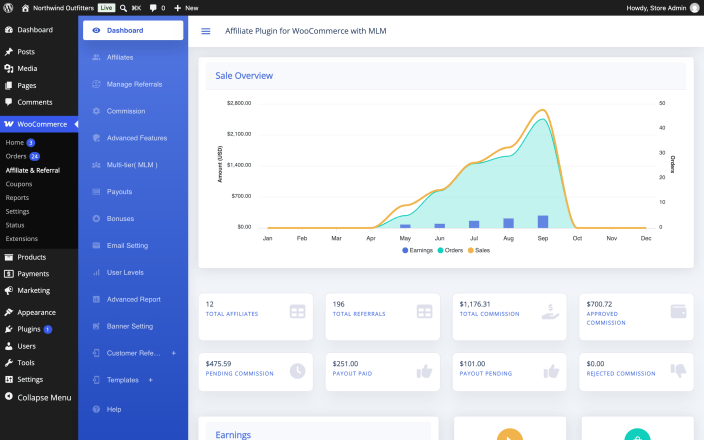
Task: Collapse the WordPress admin menu
Action: coord(39,397)
